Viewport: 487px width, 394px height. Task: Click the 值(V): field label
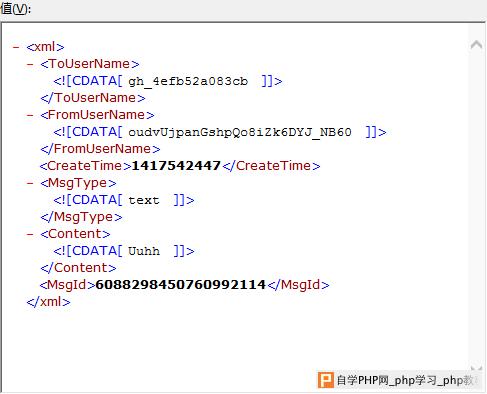[15, 8]
